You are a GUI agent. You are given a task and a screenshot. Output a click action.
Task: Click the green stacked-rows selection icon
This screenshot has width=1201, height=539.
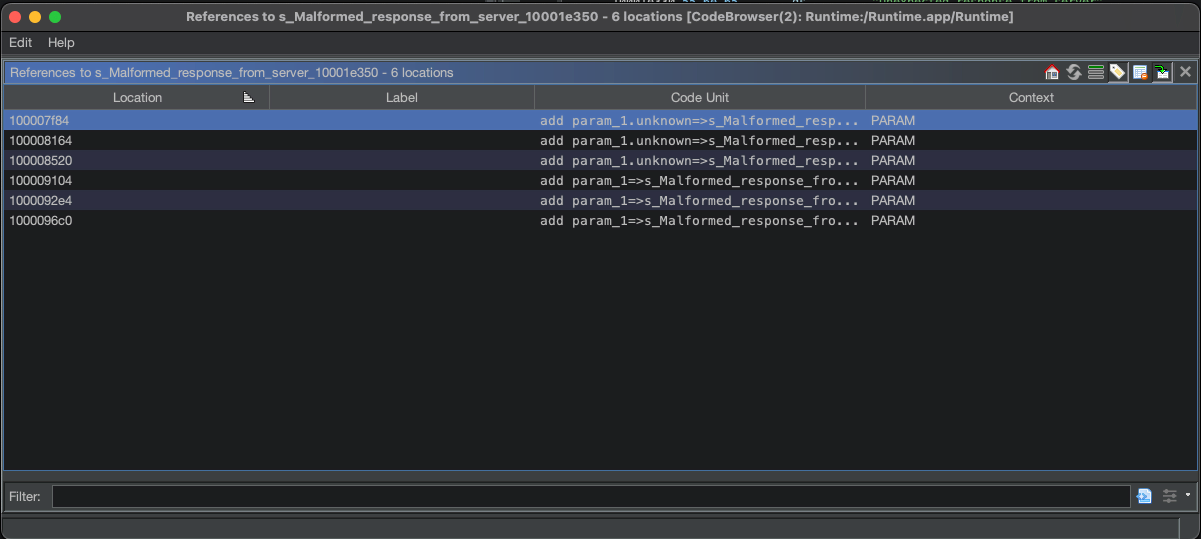[x=1095, y=72]
